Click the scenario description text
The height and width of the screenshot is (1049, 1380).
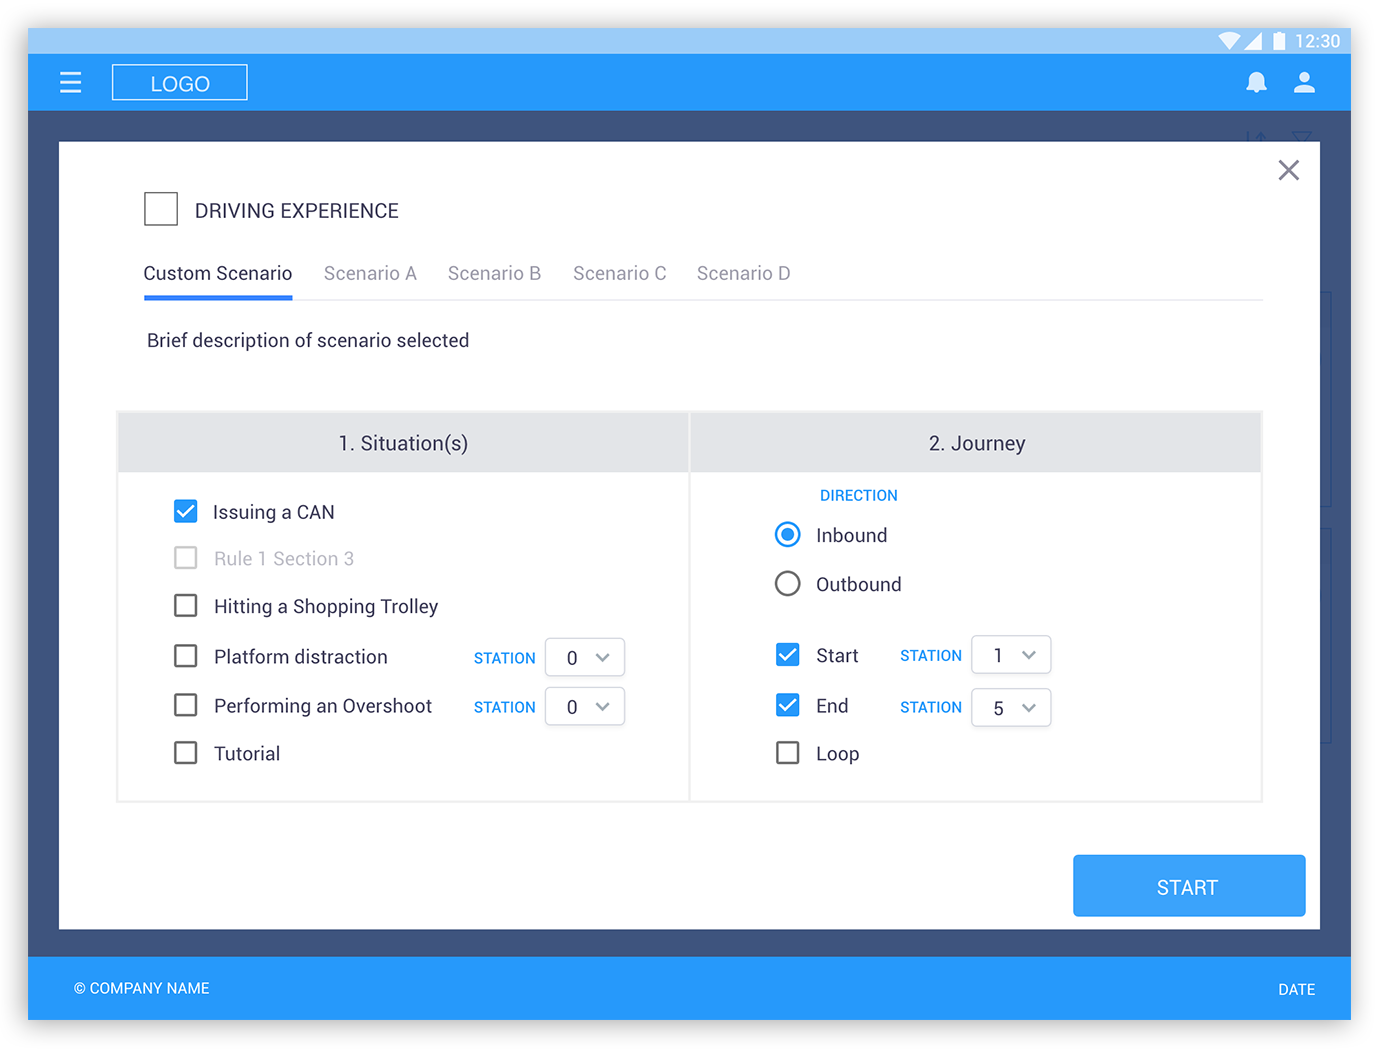pyautogui.click(x=308, y=340)
